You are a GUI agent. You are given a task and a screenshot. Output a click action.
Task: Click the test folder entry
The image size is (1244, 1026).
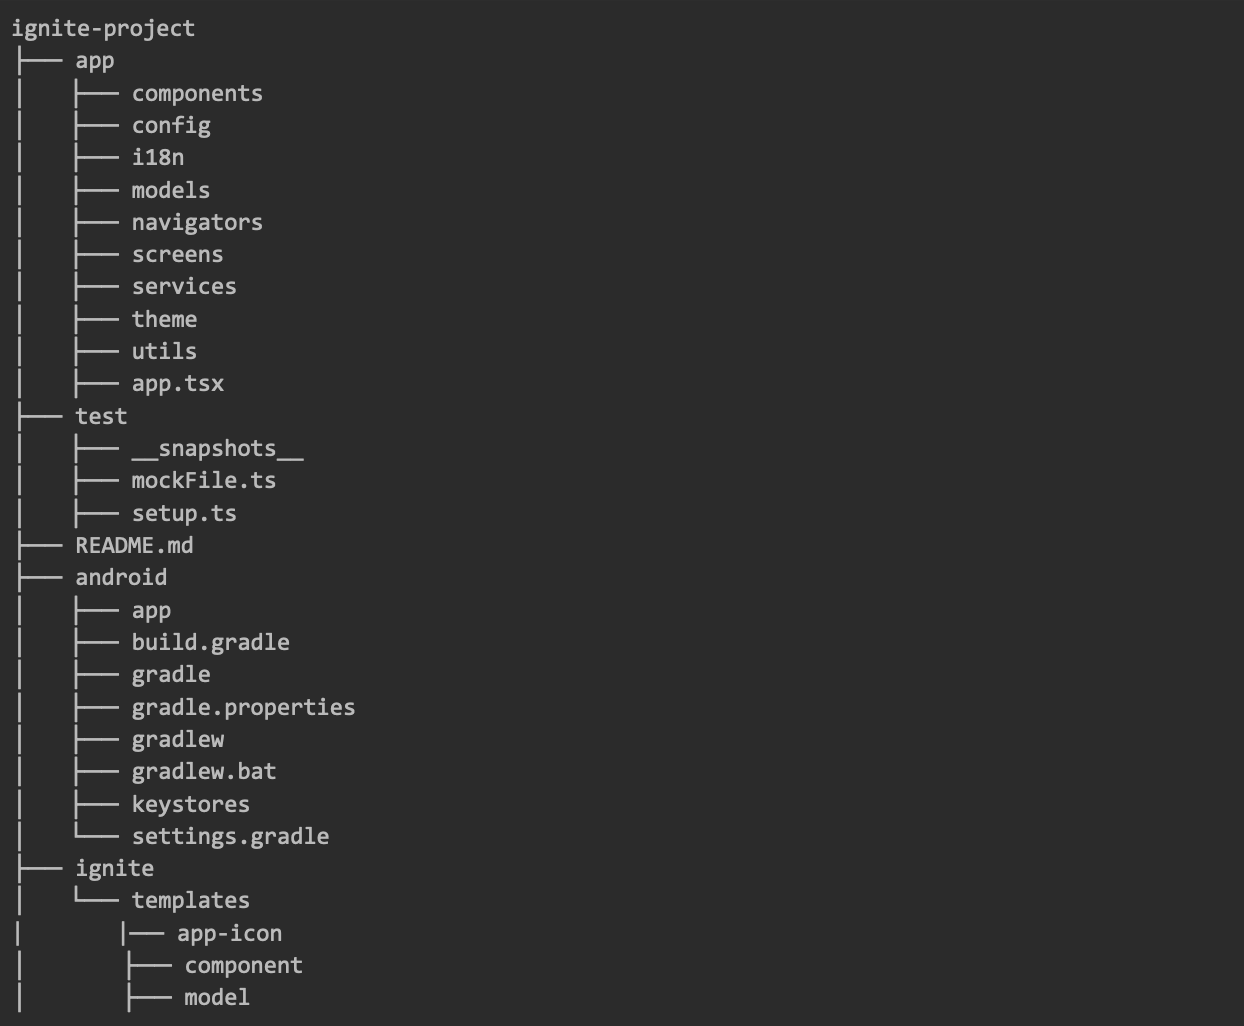[101, 416]
